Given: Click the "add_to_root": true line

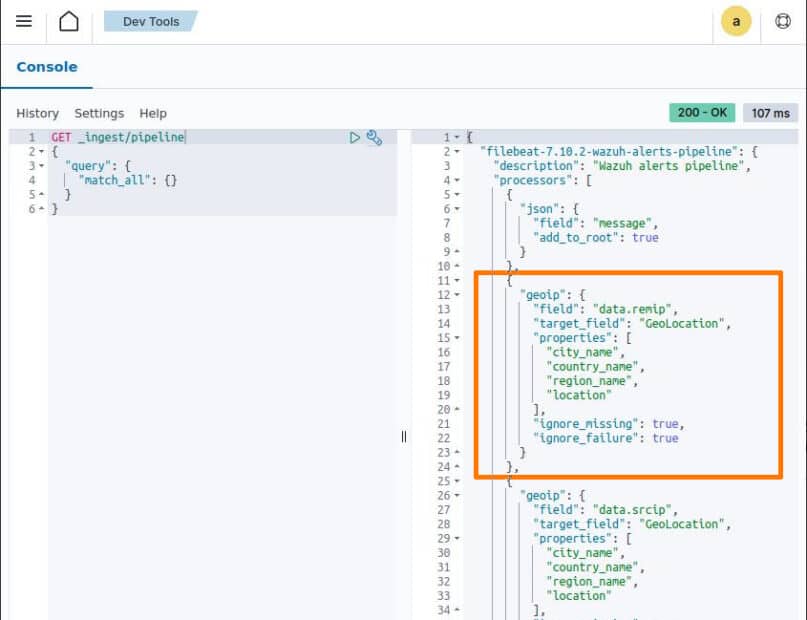Looking at the screenshot, I should (596, 238).
